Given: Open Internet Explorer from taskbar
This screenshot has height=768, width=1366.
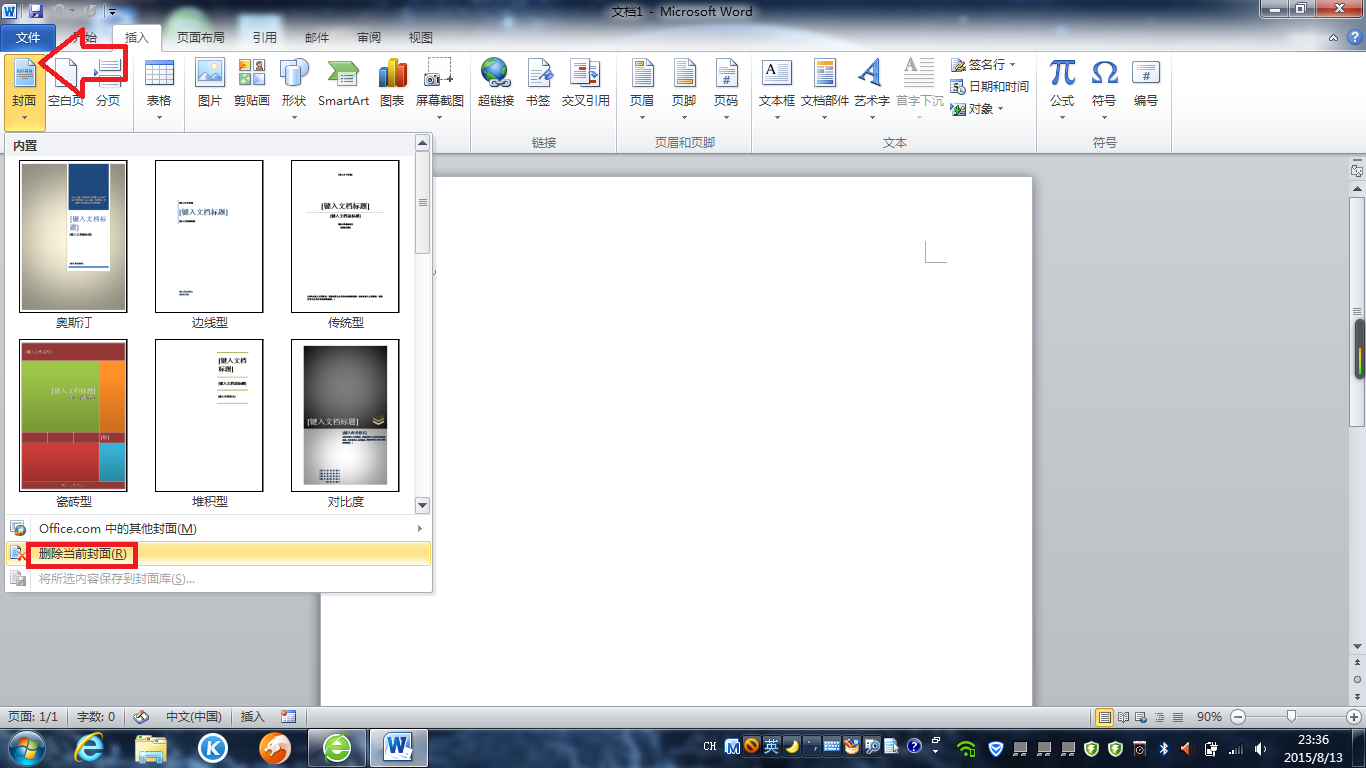Looking at the screenshot, I should [x=89, y=747].
